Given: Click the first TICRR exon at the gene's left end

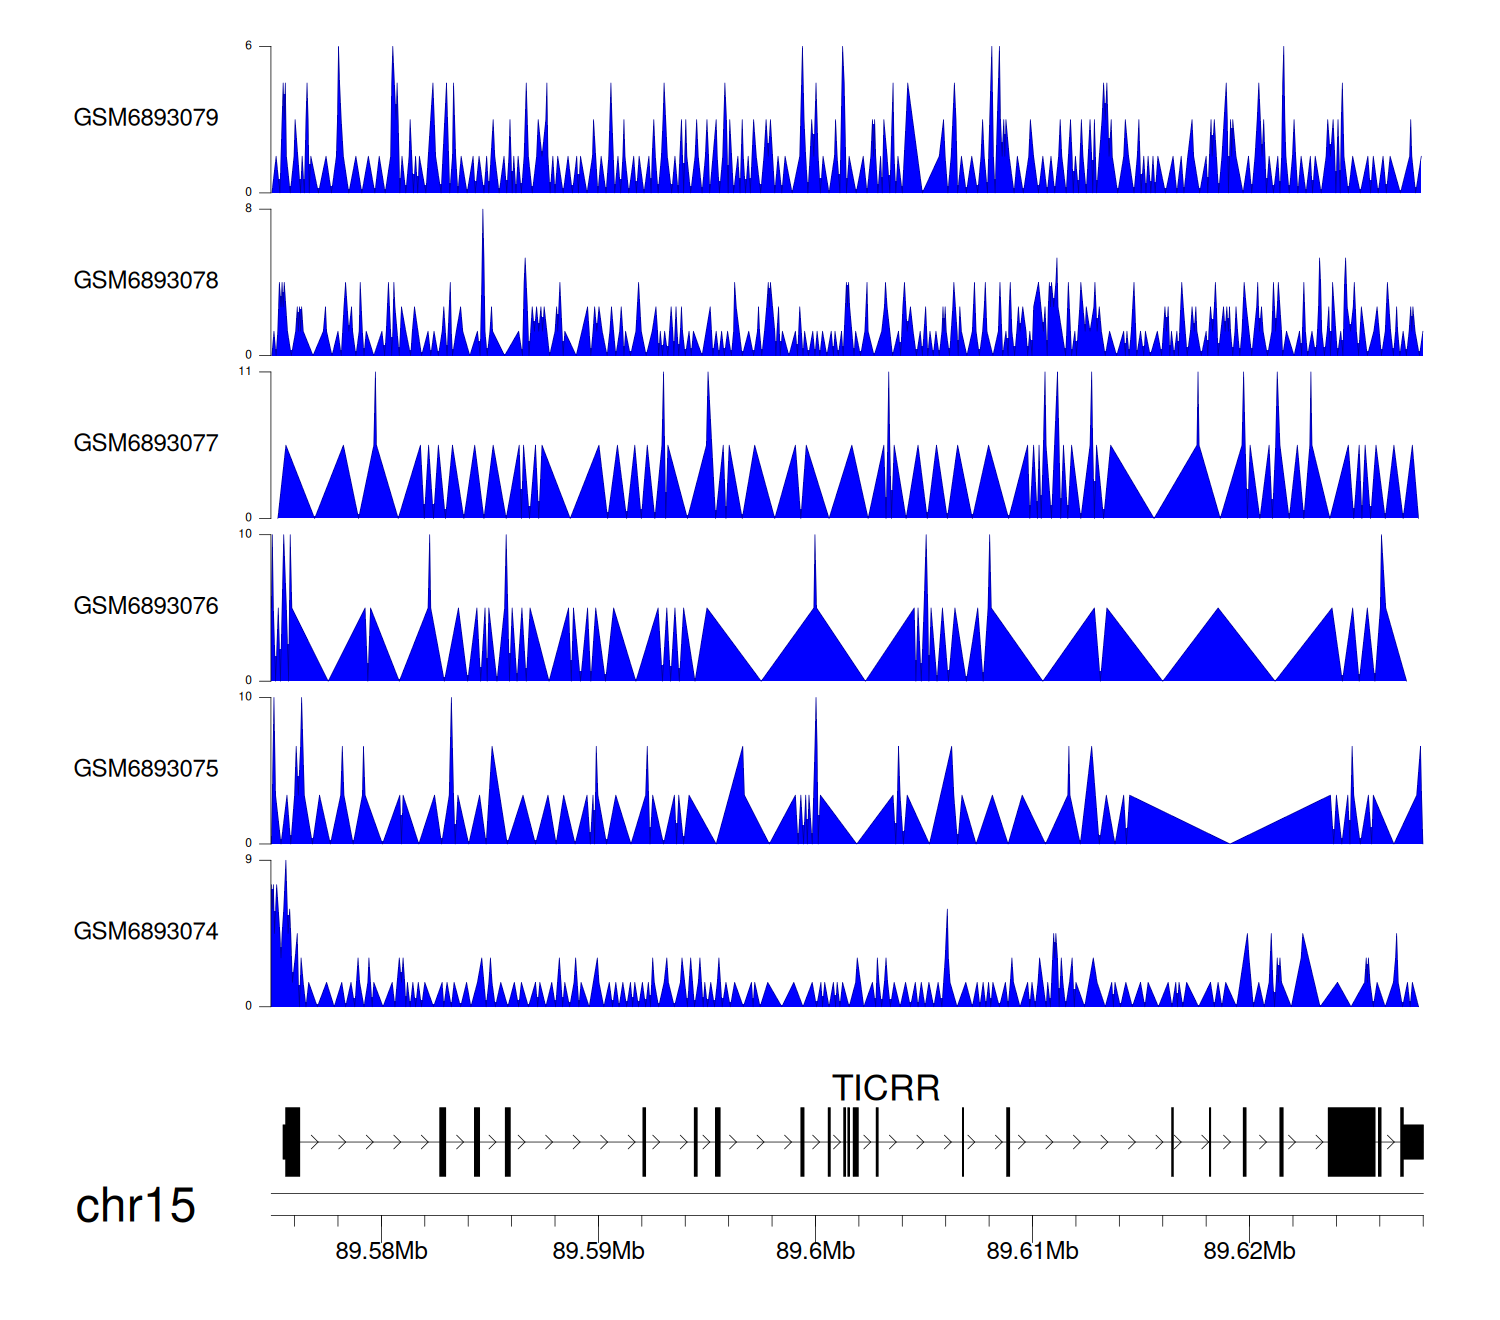Looking at the screenshot, I should pos(292,1142).
